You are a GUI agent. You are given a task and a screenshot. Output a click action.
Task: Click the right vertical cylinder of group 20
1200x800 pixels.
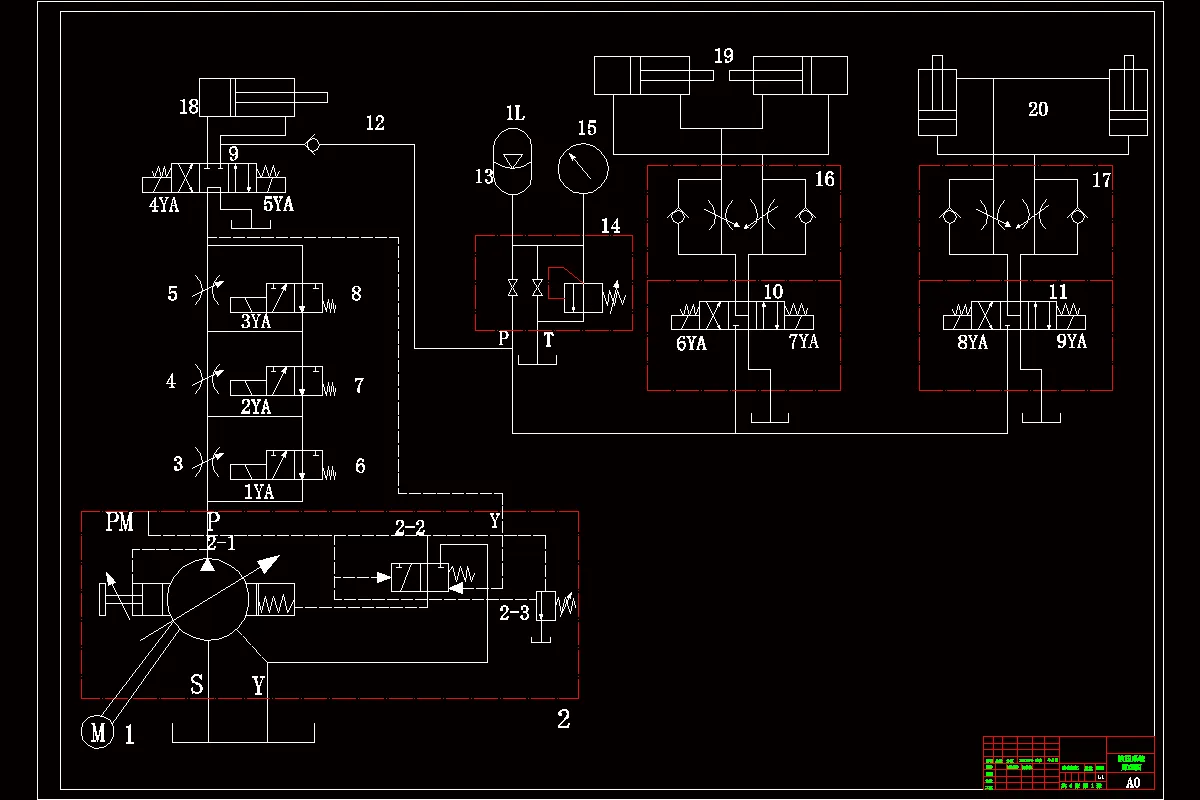[1129, 96]
